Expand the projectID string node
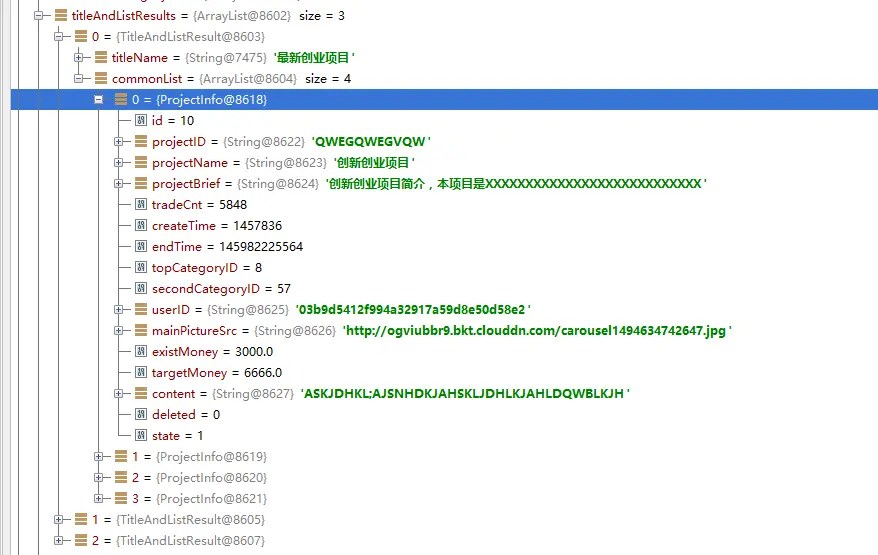Screen dimensions: 878x555 119,142
